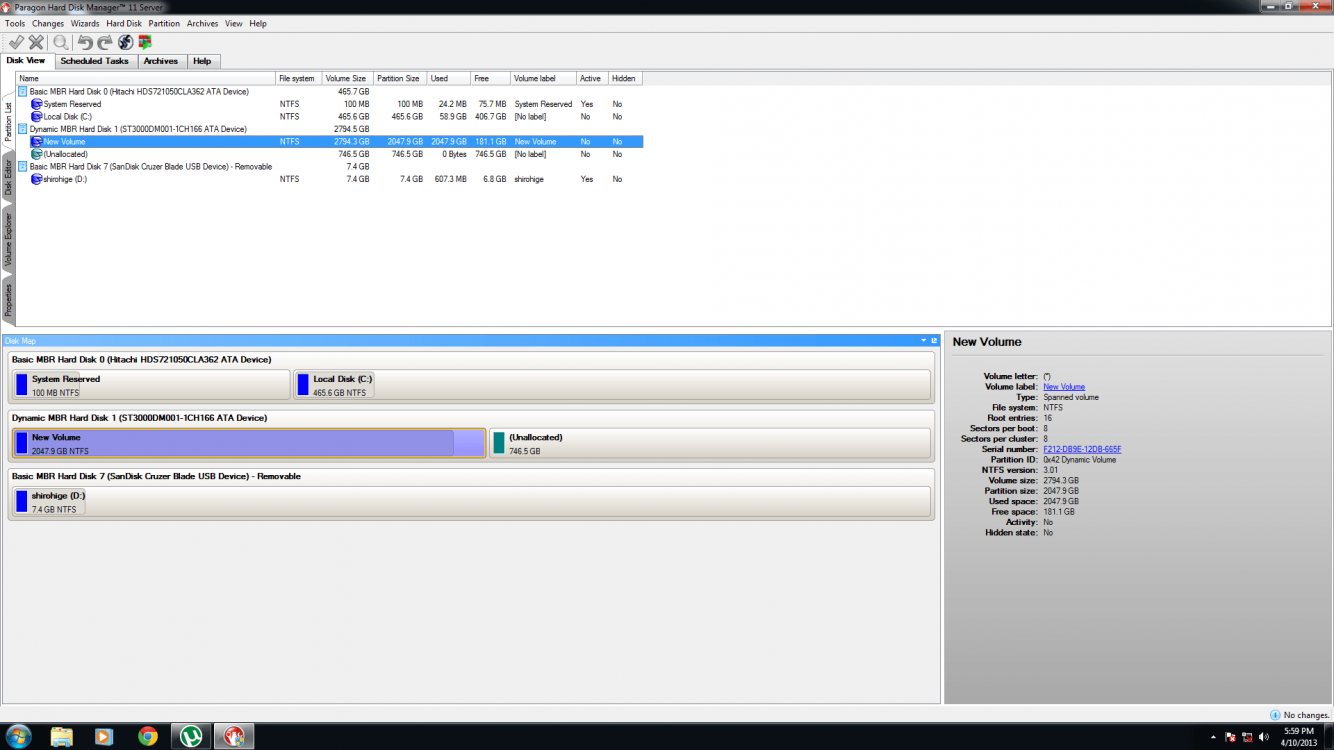Image resolution: width=1334 pixels, height=750 pixels.
Task: Click the Paragon taskbar button
Action: tap(234, 737)
